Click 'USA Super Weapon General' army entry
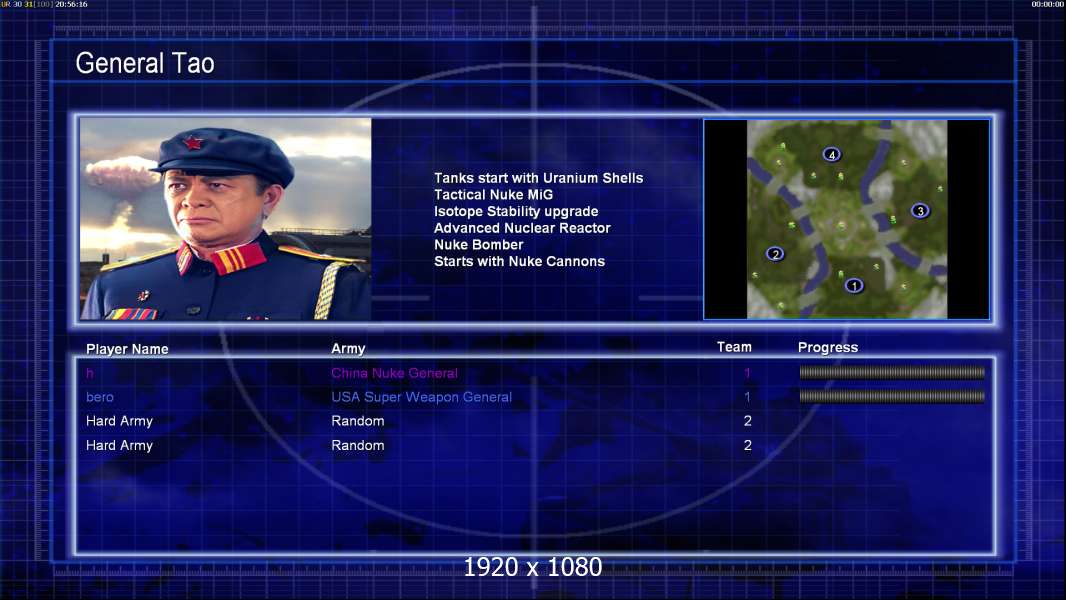The height and width of the screenshot is (600, 1066). click(x=422, y=397)
